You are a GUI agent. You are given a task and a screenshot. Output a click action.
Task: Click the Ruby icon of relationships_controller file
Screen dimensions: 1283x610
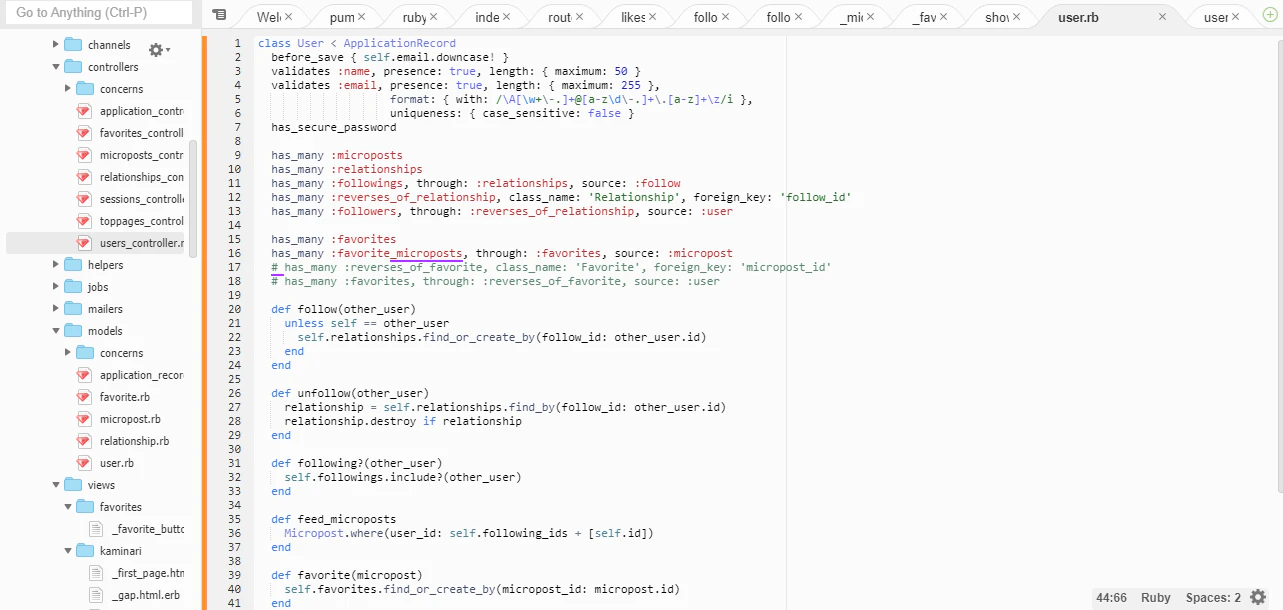[84, 177]
